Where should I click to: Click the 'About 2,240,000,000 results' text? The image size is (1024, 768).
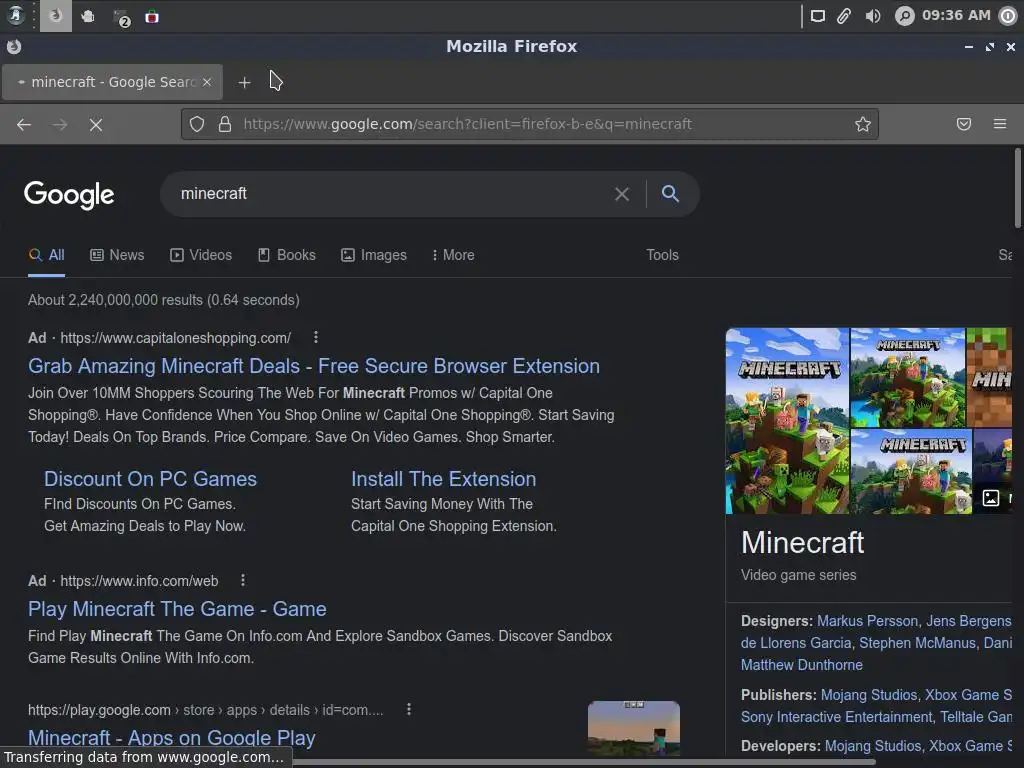[164, 300]
